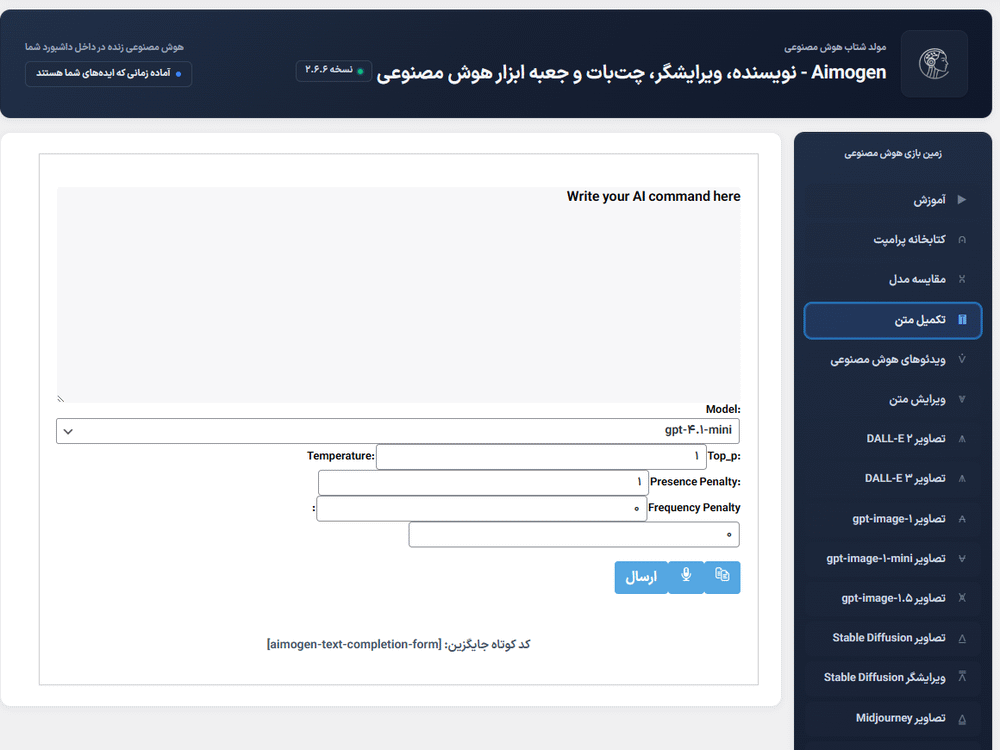Viewport: 1000px width, 750px height.
Task: Open the gpt-4.1-mini model dropdown
Action: [x=398, y=430]
